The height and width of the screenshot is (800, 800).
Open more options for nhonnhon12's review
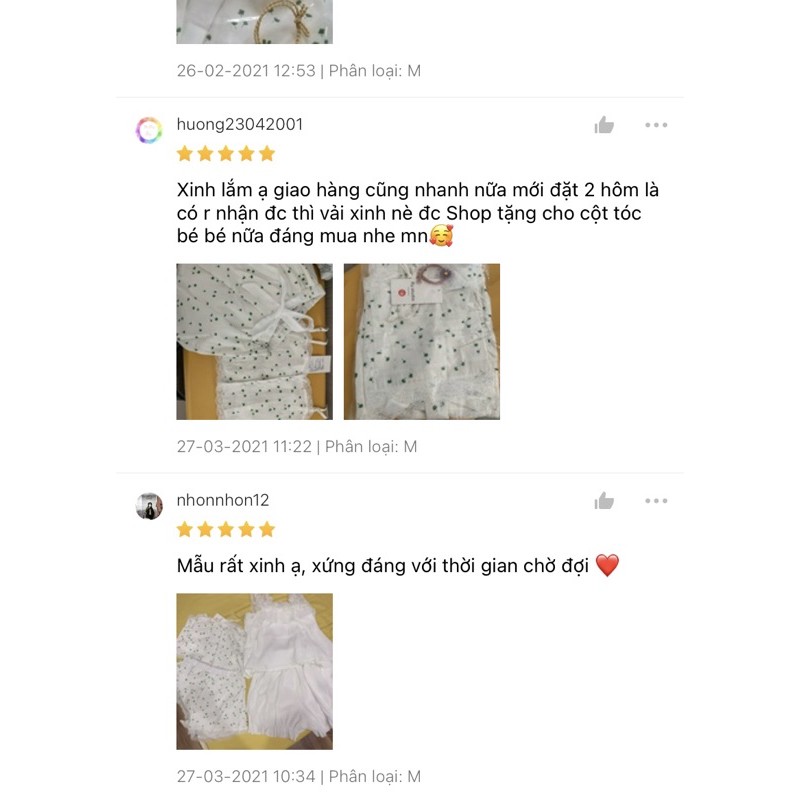point(656,501)
